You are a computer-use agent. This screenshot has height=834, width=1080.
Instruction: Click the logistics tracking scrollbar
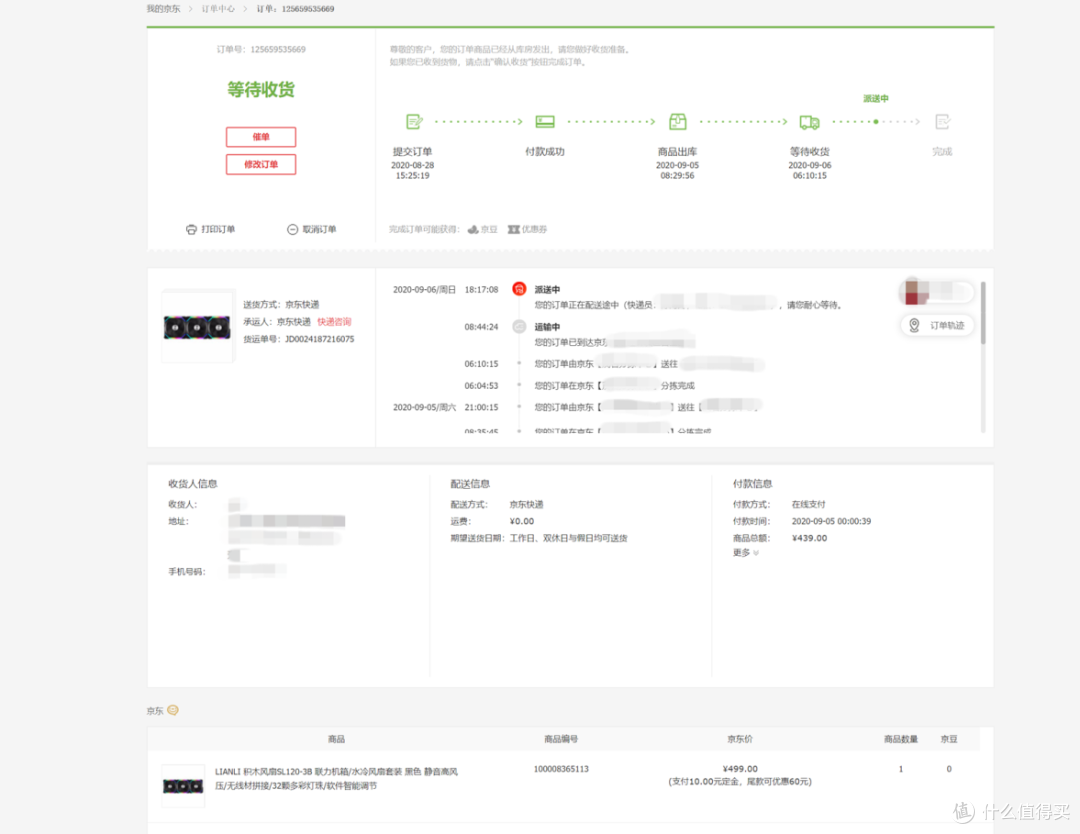click(x=983, y=312)
